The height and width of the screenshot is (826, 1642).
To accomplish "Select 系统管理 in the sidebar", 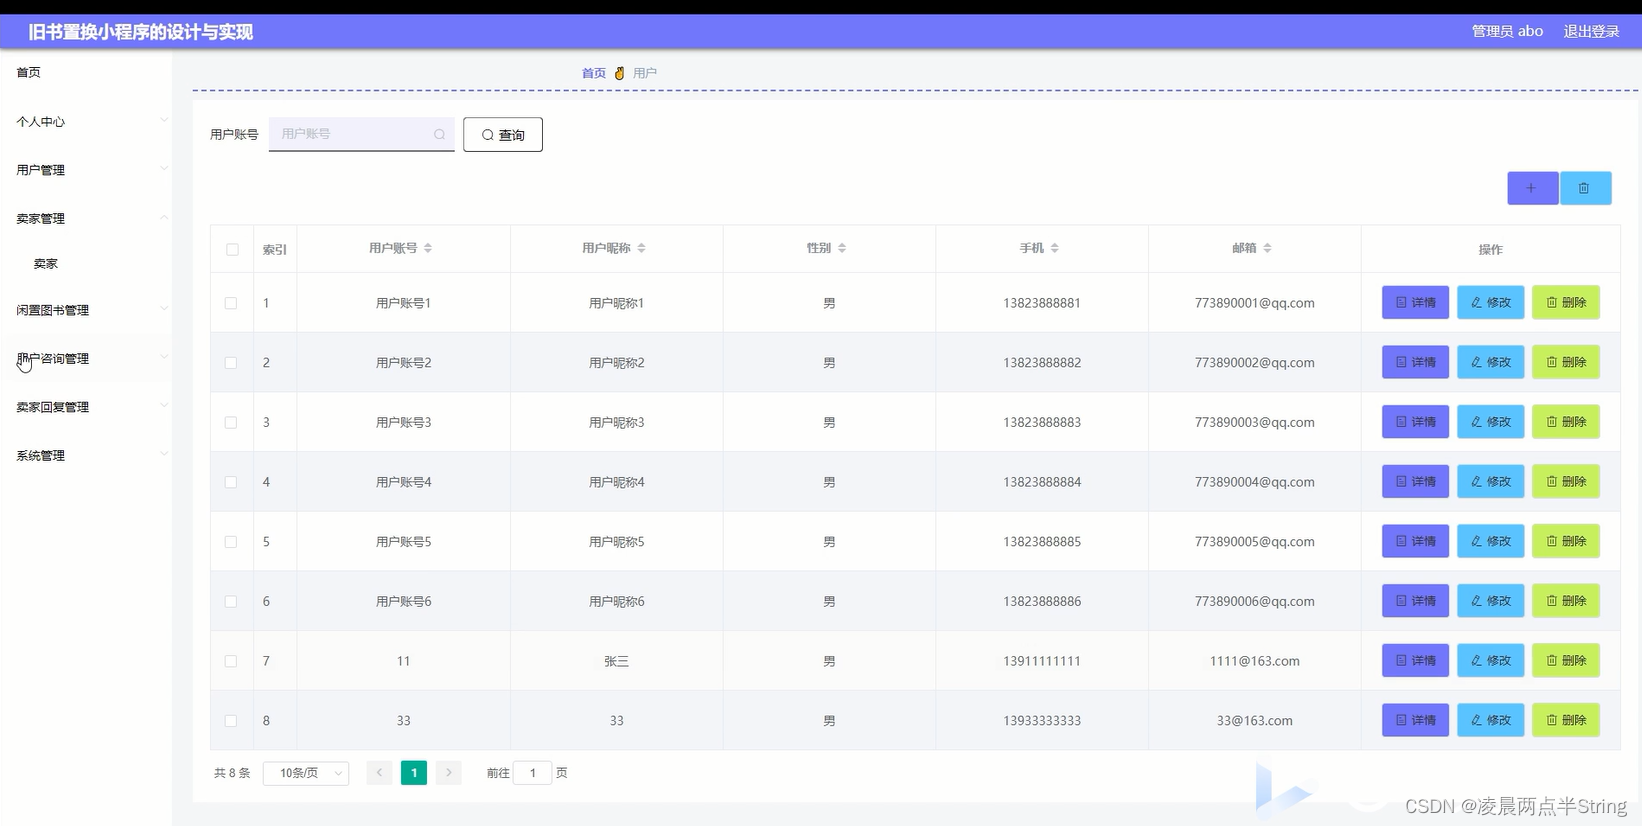I will point(41,455).
